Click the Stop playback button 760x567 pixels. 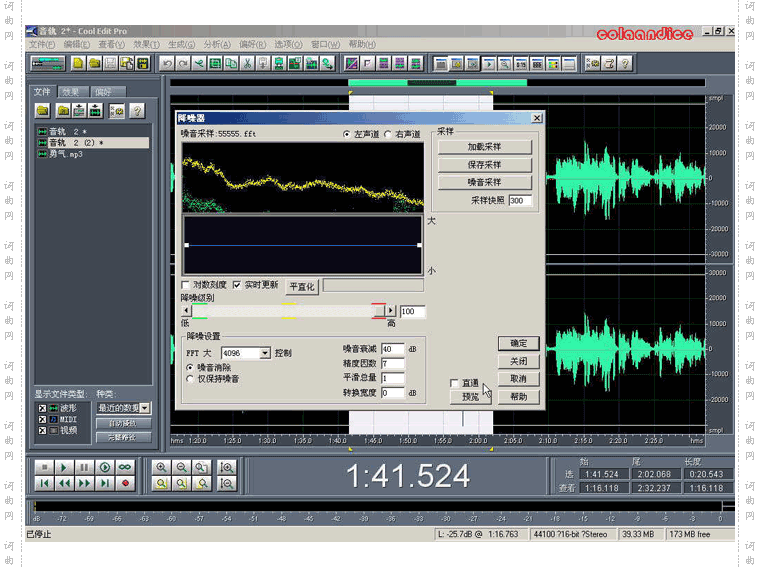point(44,467)
